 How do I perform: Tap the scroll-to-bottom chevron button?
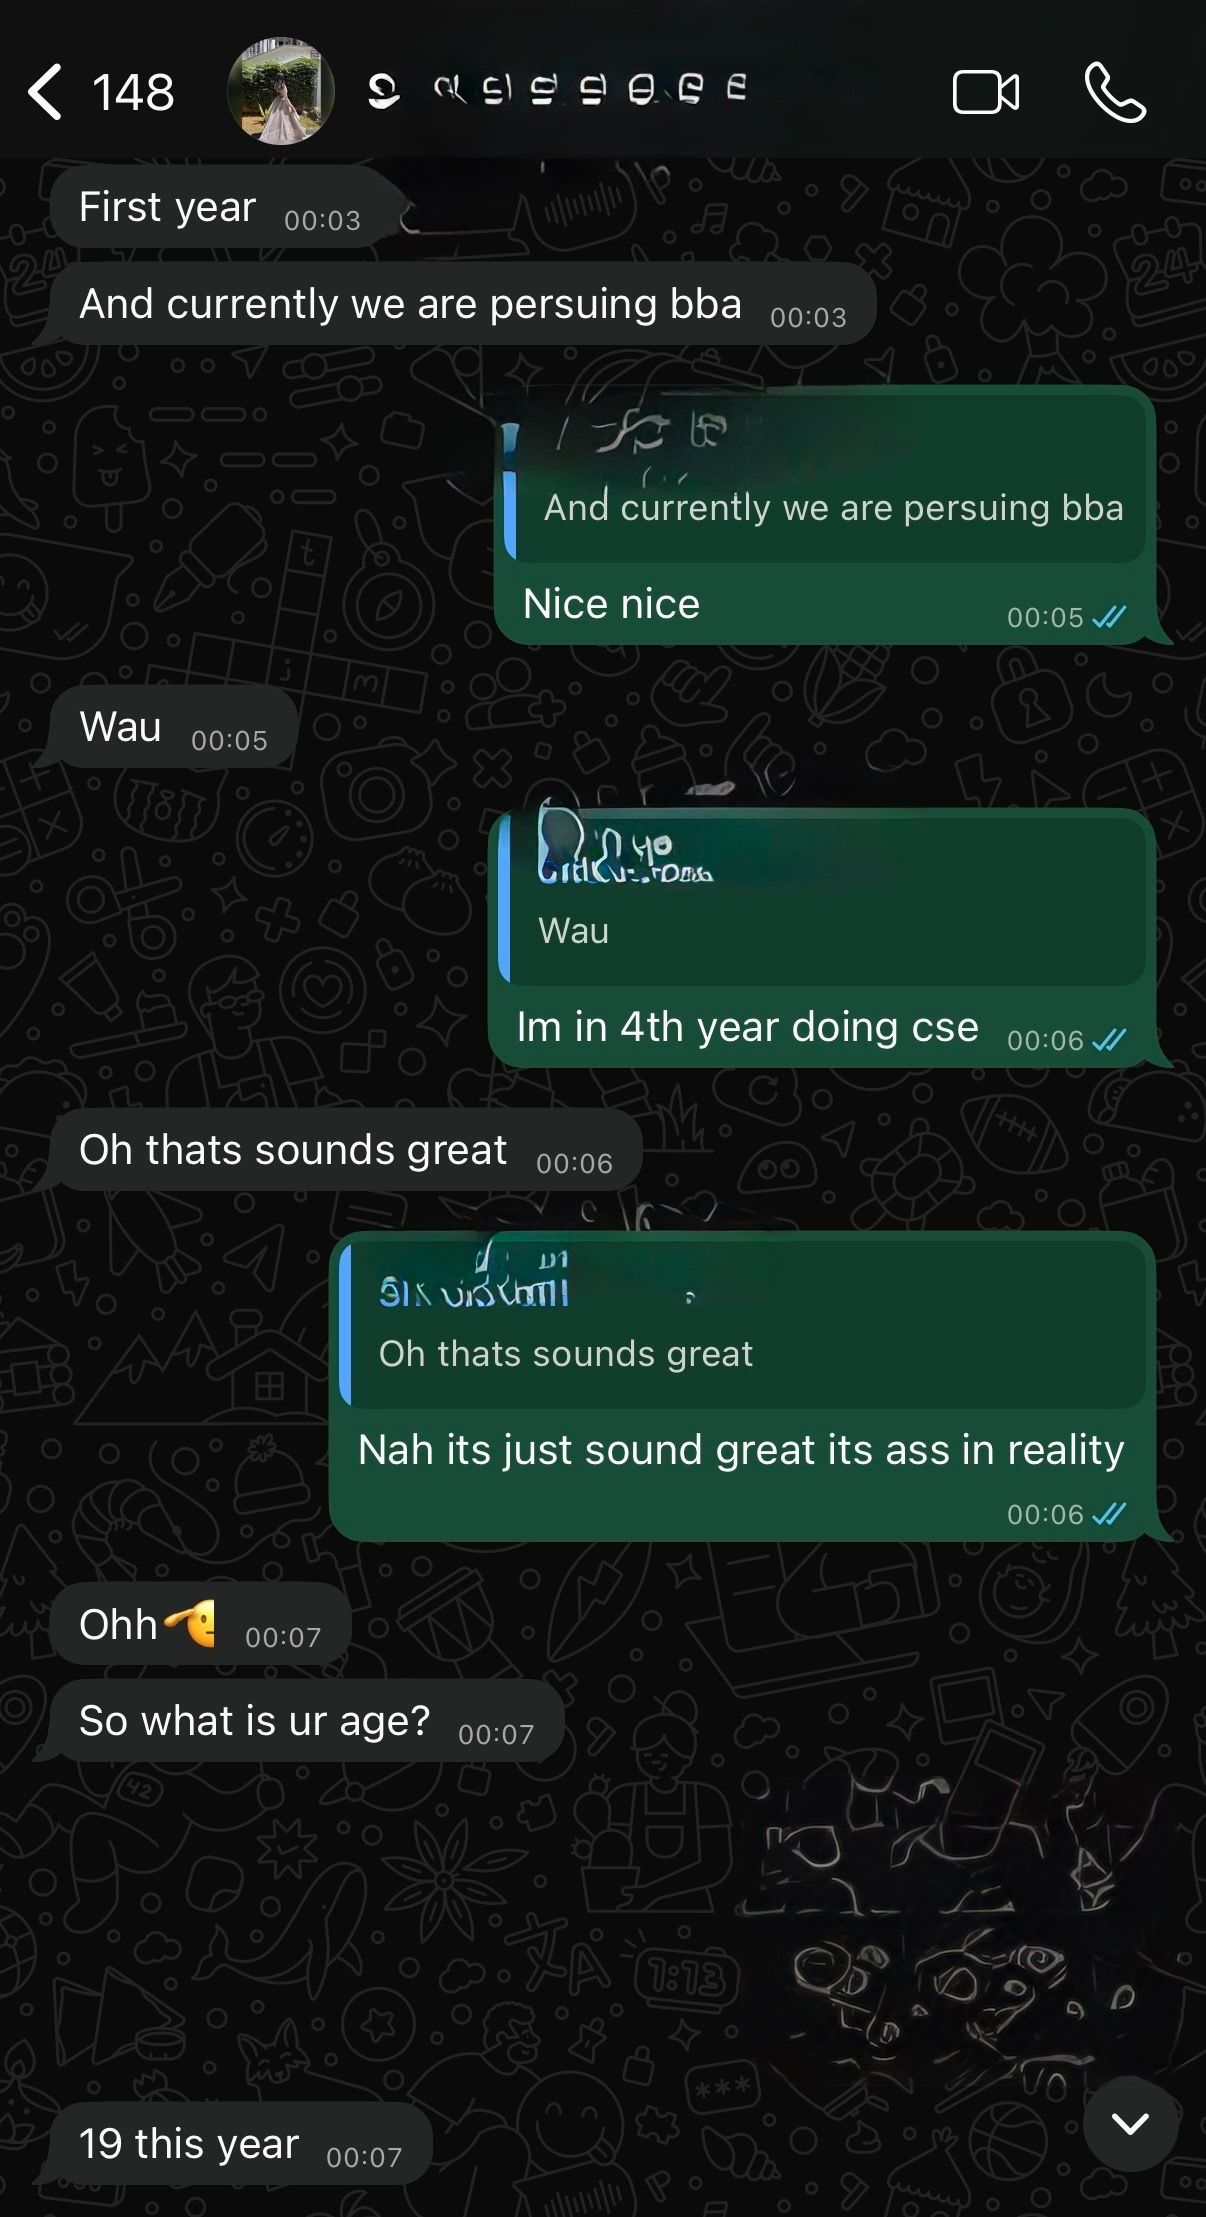[x=1130, y=2122]
